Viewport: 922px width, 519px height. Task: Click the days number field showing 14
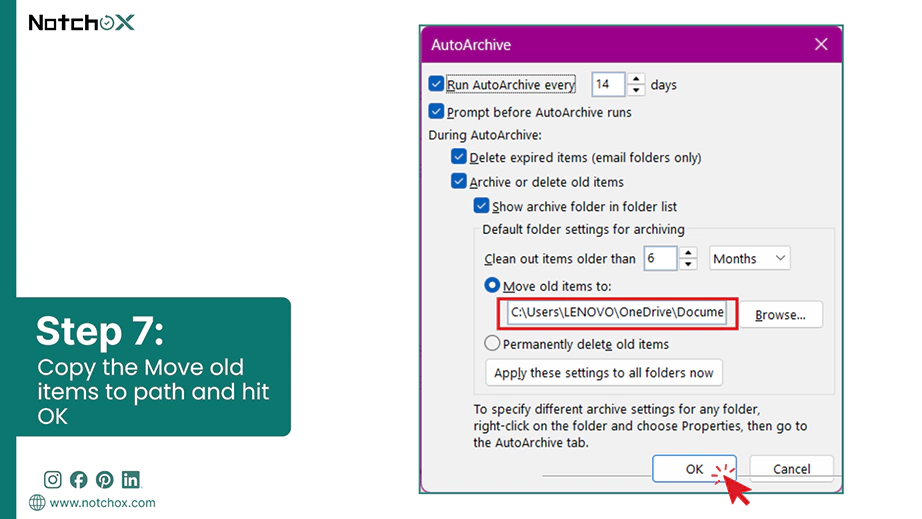(x=608, y=84)
